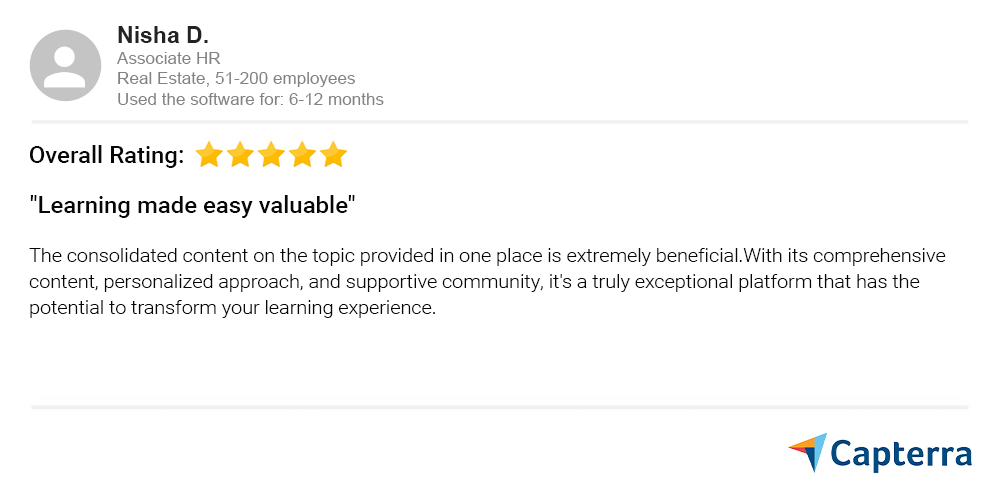Screen dimensions: 1000x495
Task: Click the first rating star
Action: click(208, 155)
